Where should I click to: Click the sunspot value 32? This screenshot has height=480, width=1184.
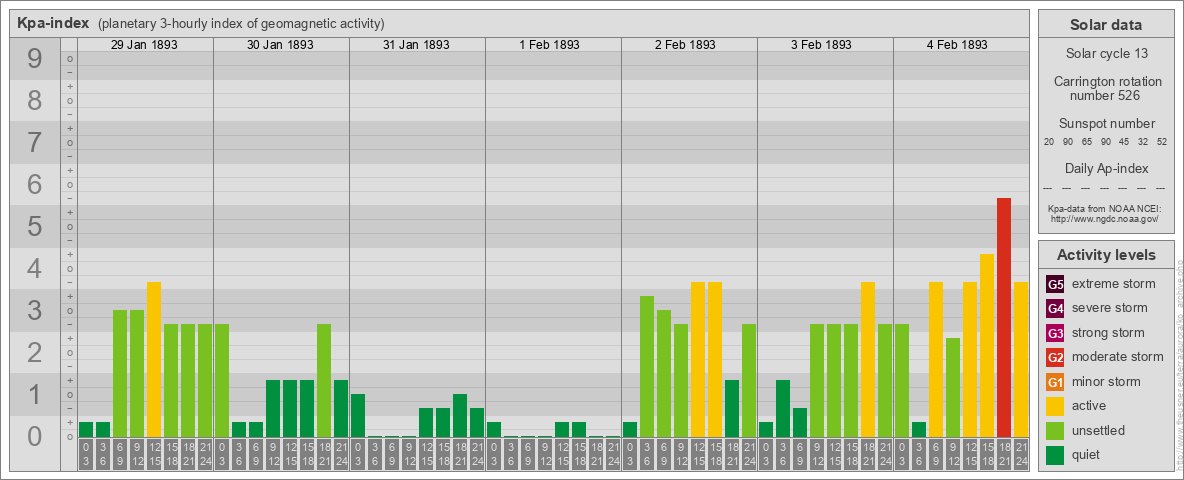1143,142
